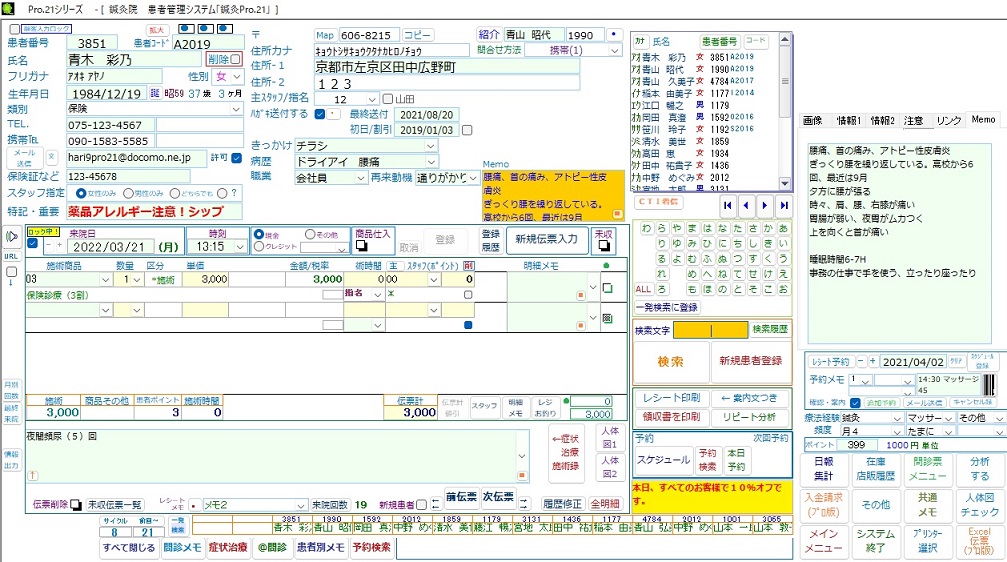Click the ALL kana filter key

click(x=644, y=289)
